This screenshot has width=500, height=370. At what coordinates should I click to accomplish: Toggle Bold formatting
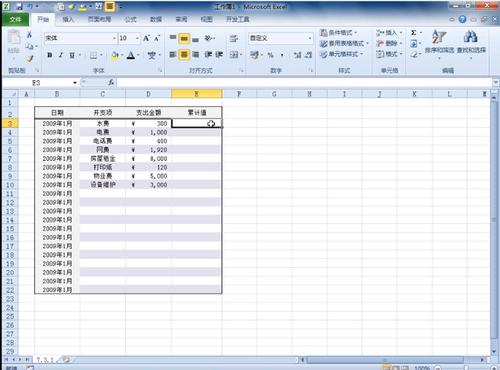coord(50,55)
